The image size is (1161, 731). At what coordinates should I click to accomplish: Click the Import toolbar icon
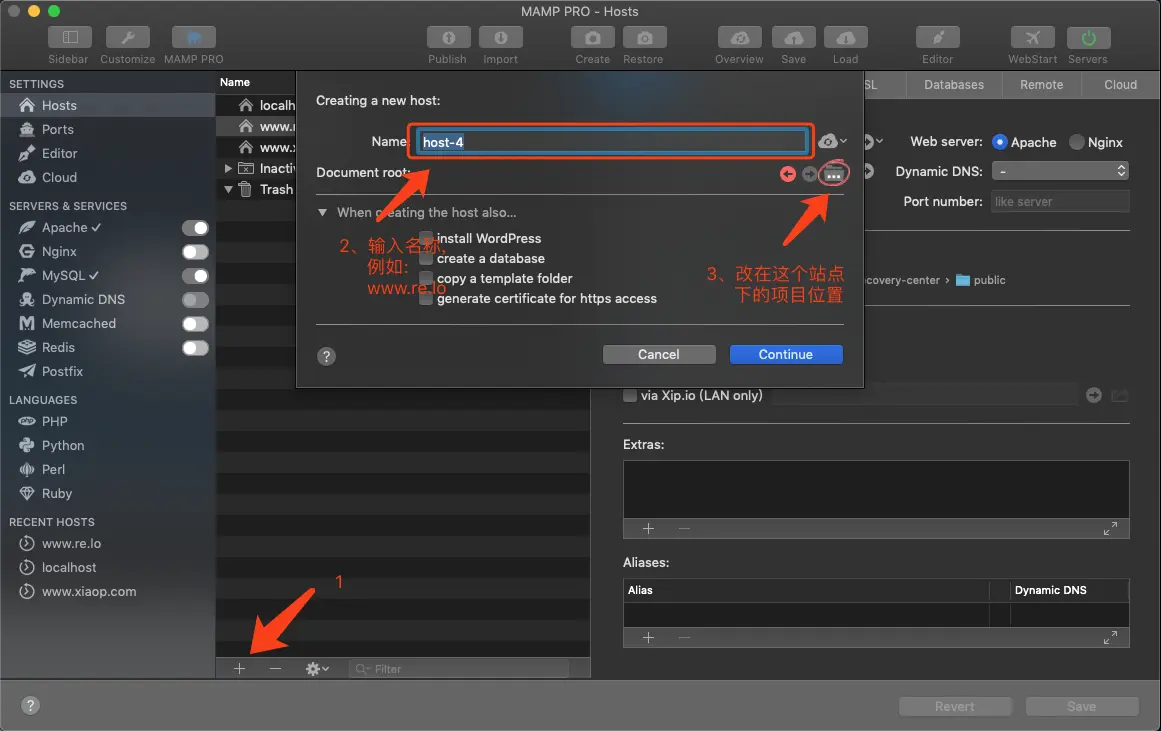[x=501, y=37]
